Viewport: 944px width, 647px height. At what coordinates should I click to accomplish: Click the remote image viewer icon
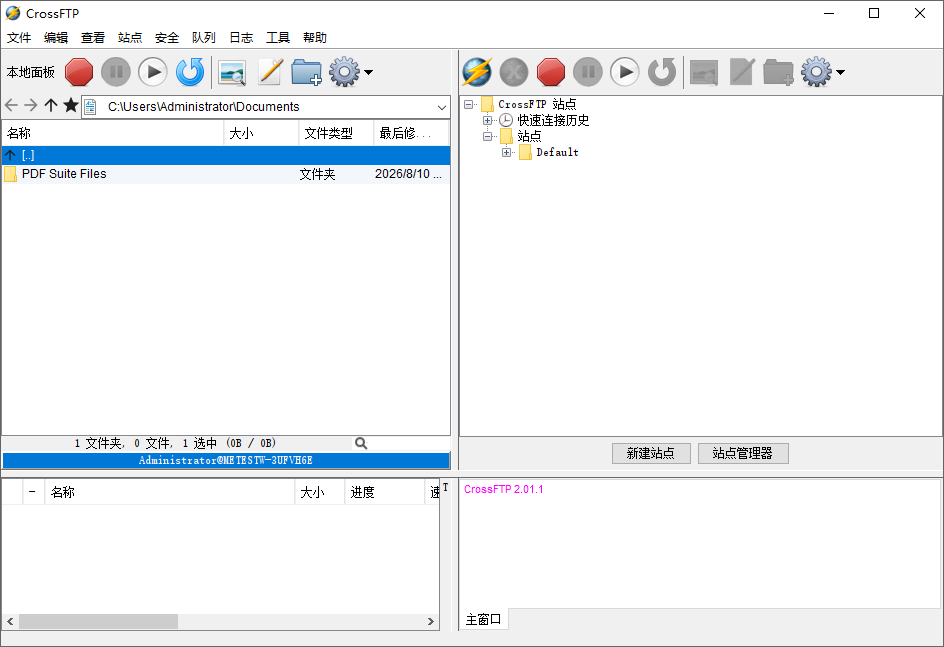(x=704, y=72)
